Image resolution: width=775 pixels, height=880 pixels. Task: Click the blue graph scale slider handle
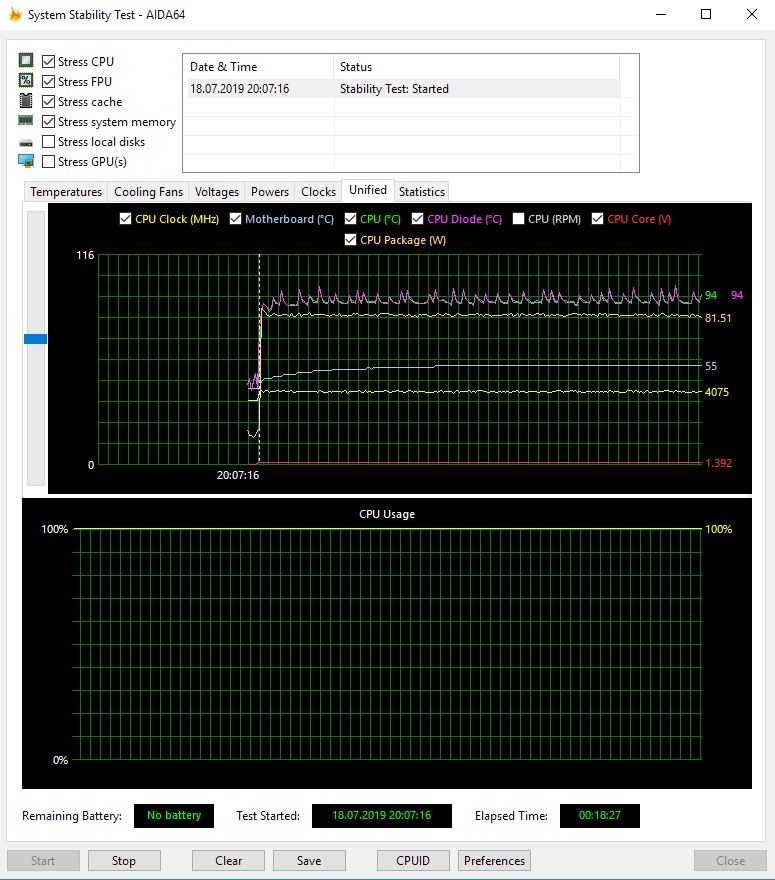tap(35, 339)
